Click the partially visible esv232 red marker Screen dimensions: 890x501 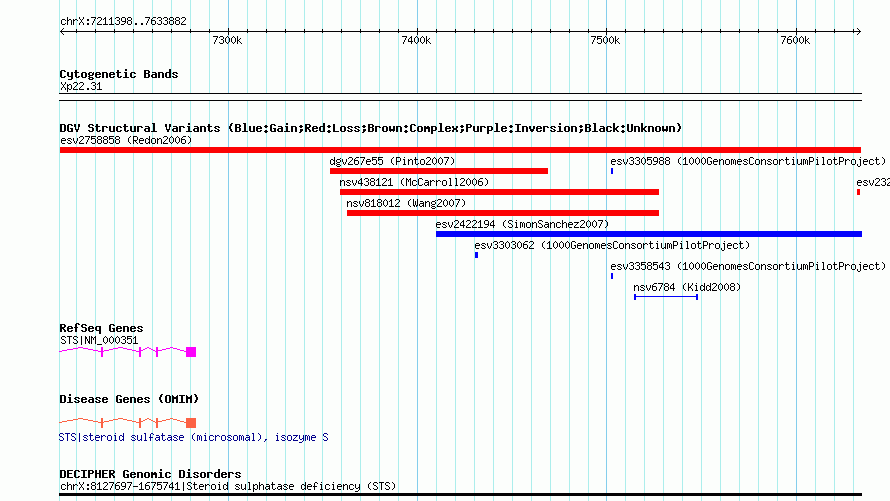click(858, 192)
